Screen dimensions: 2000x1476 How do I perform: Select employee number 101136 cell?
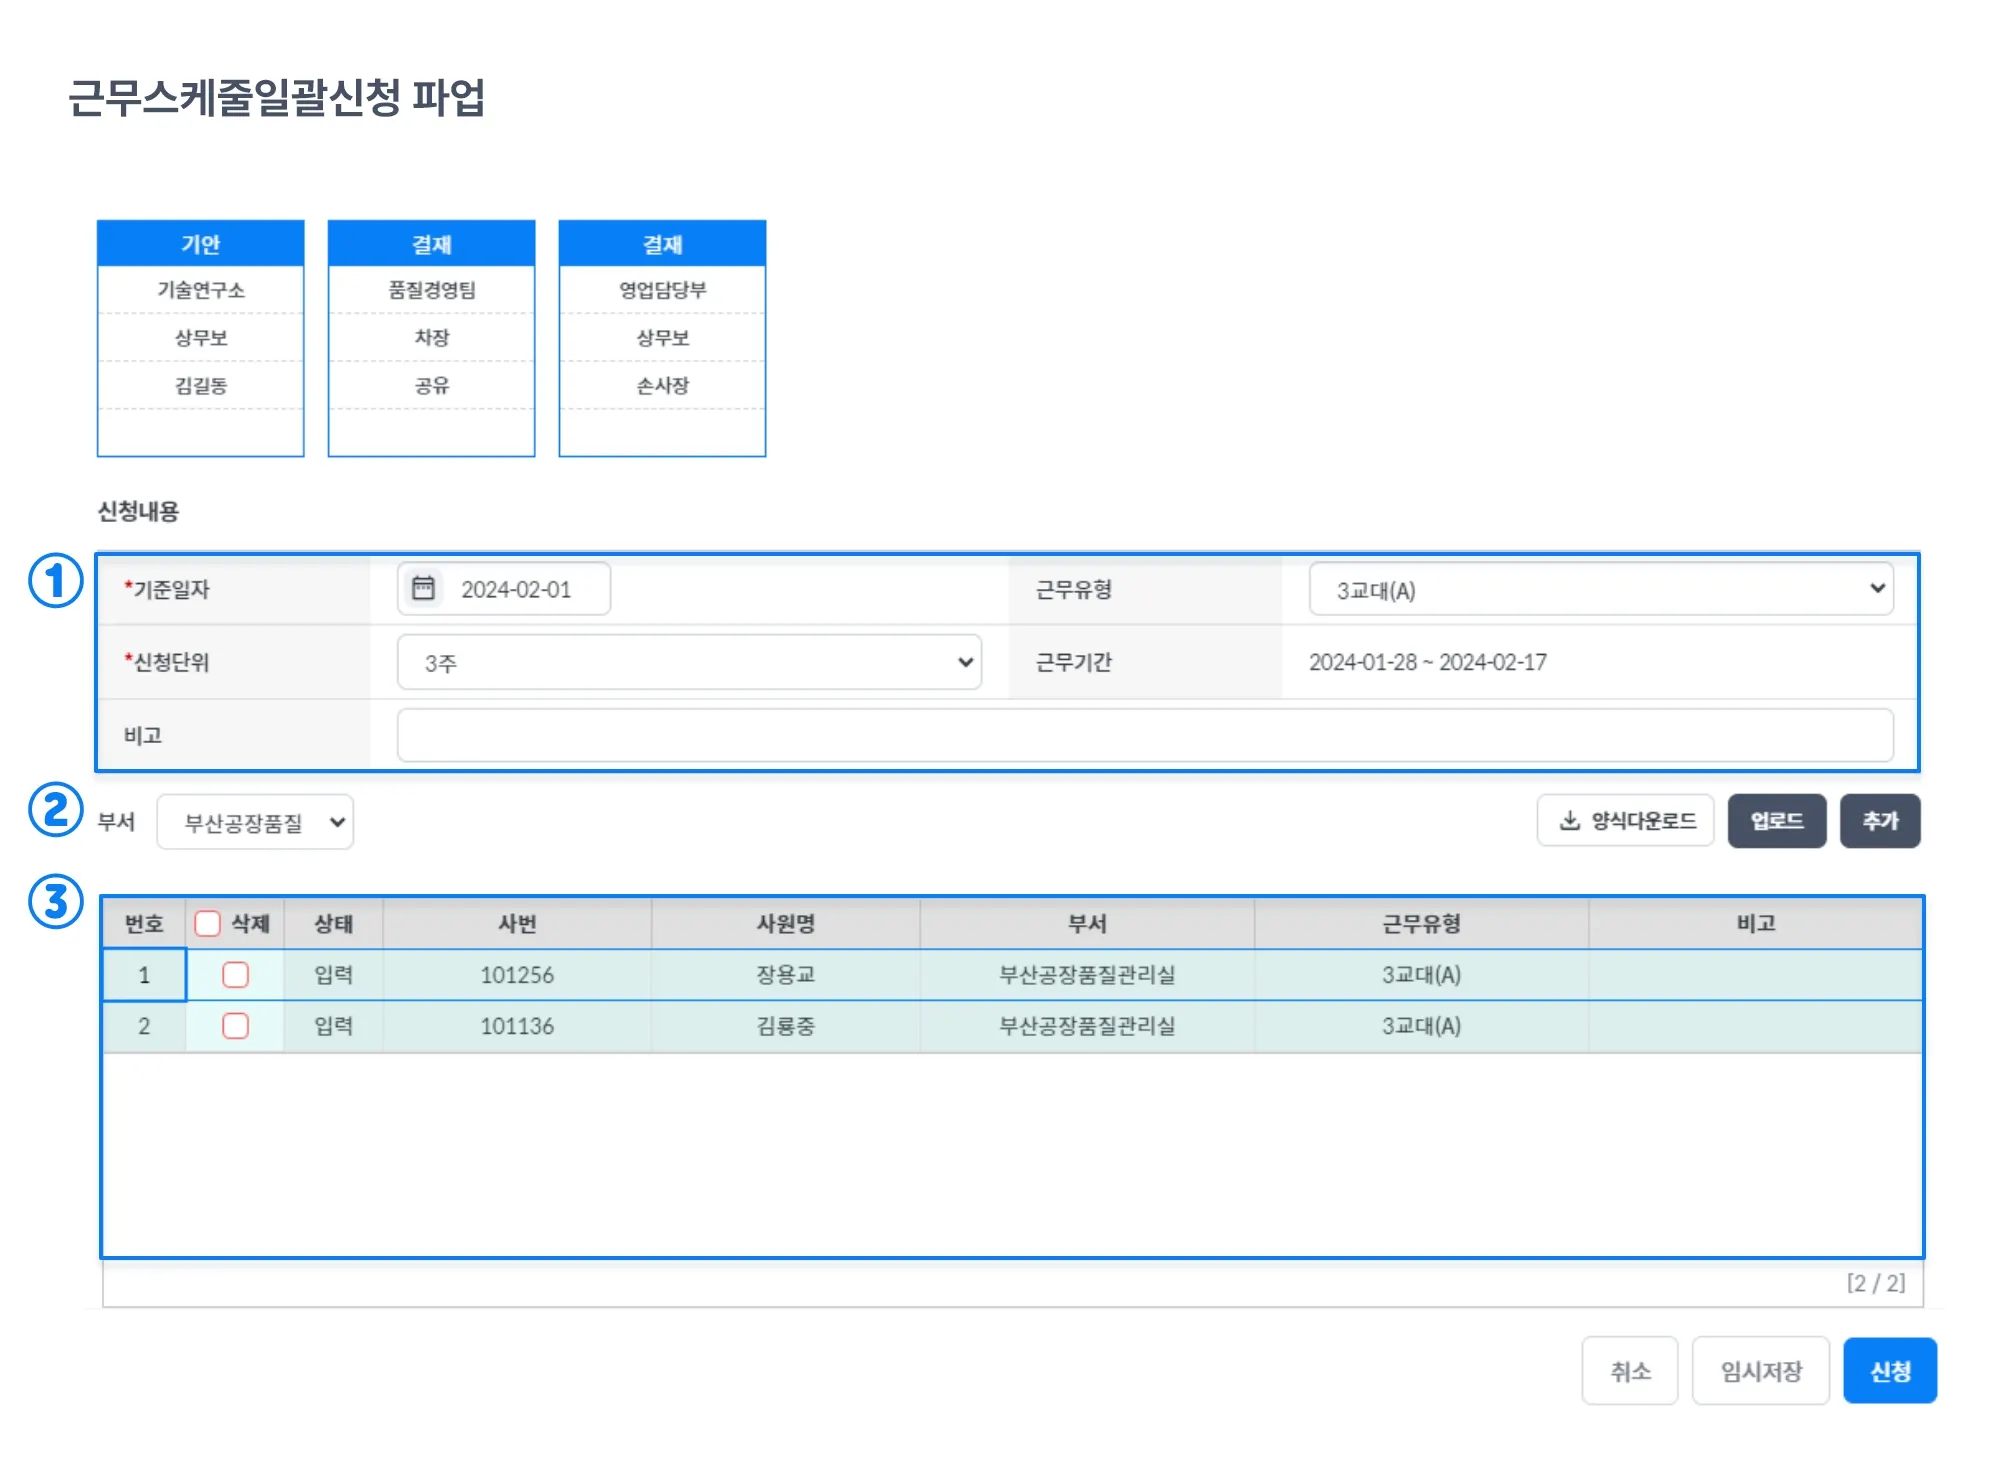tap(517, 1026)
